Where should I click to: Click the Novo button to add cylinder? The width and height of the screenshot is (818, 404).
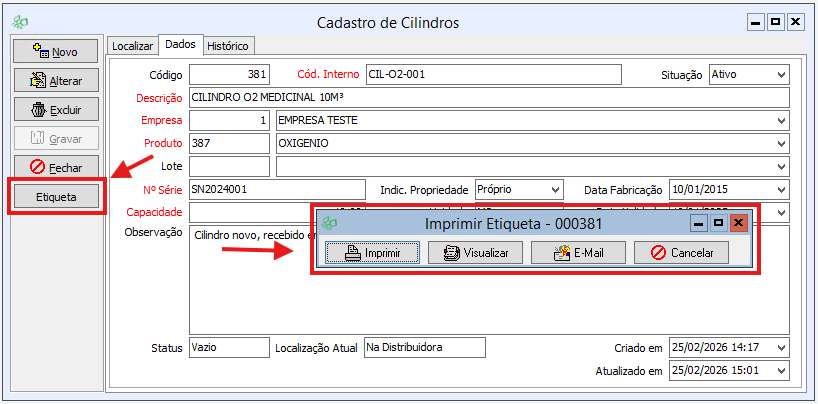56,51
